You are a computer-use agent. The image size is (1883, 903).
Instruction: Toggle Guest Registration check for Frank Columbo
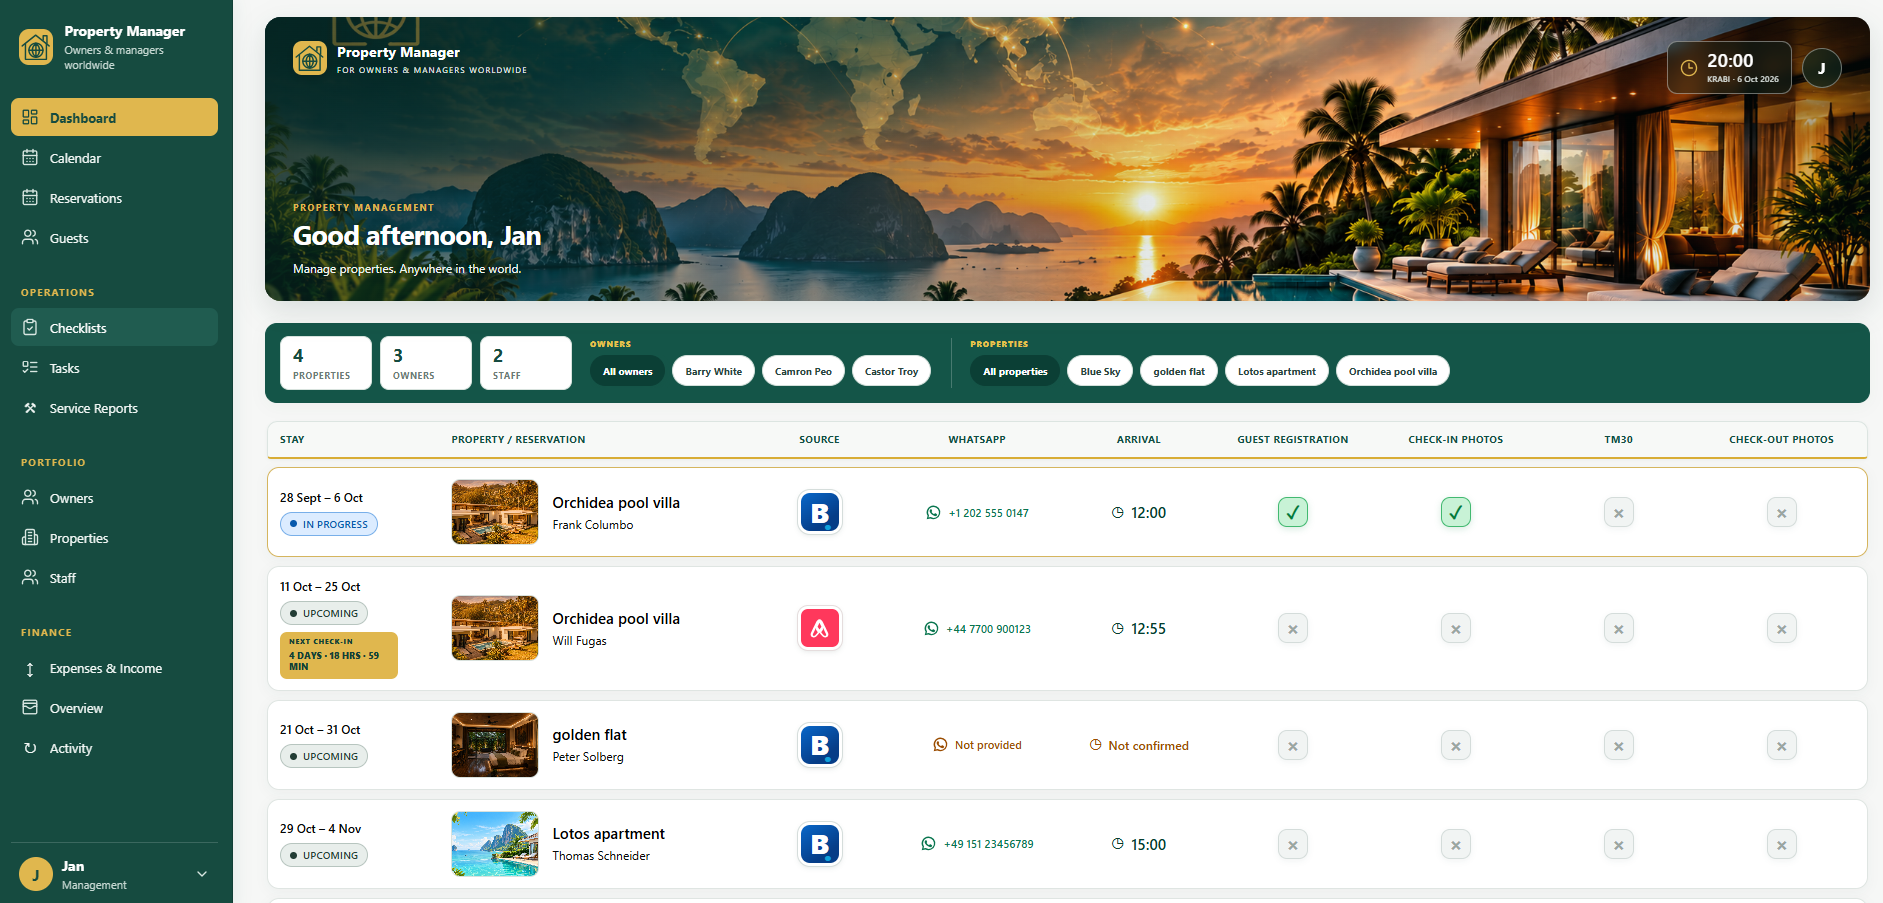point(1293,513)
